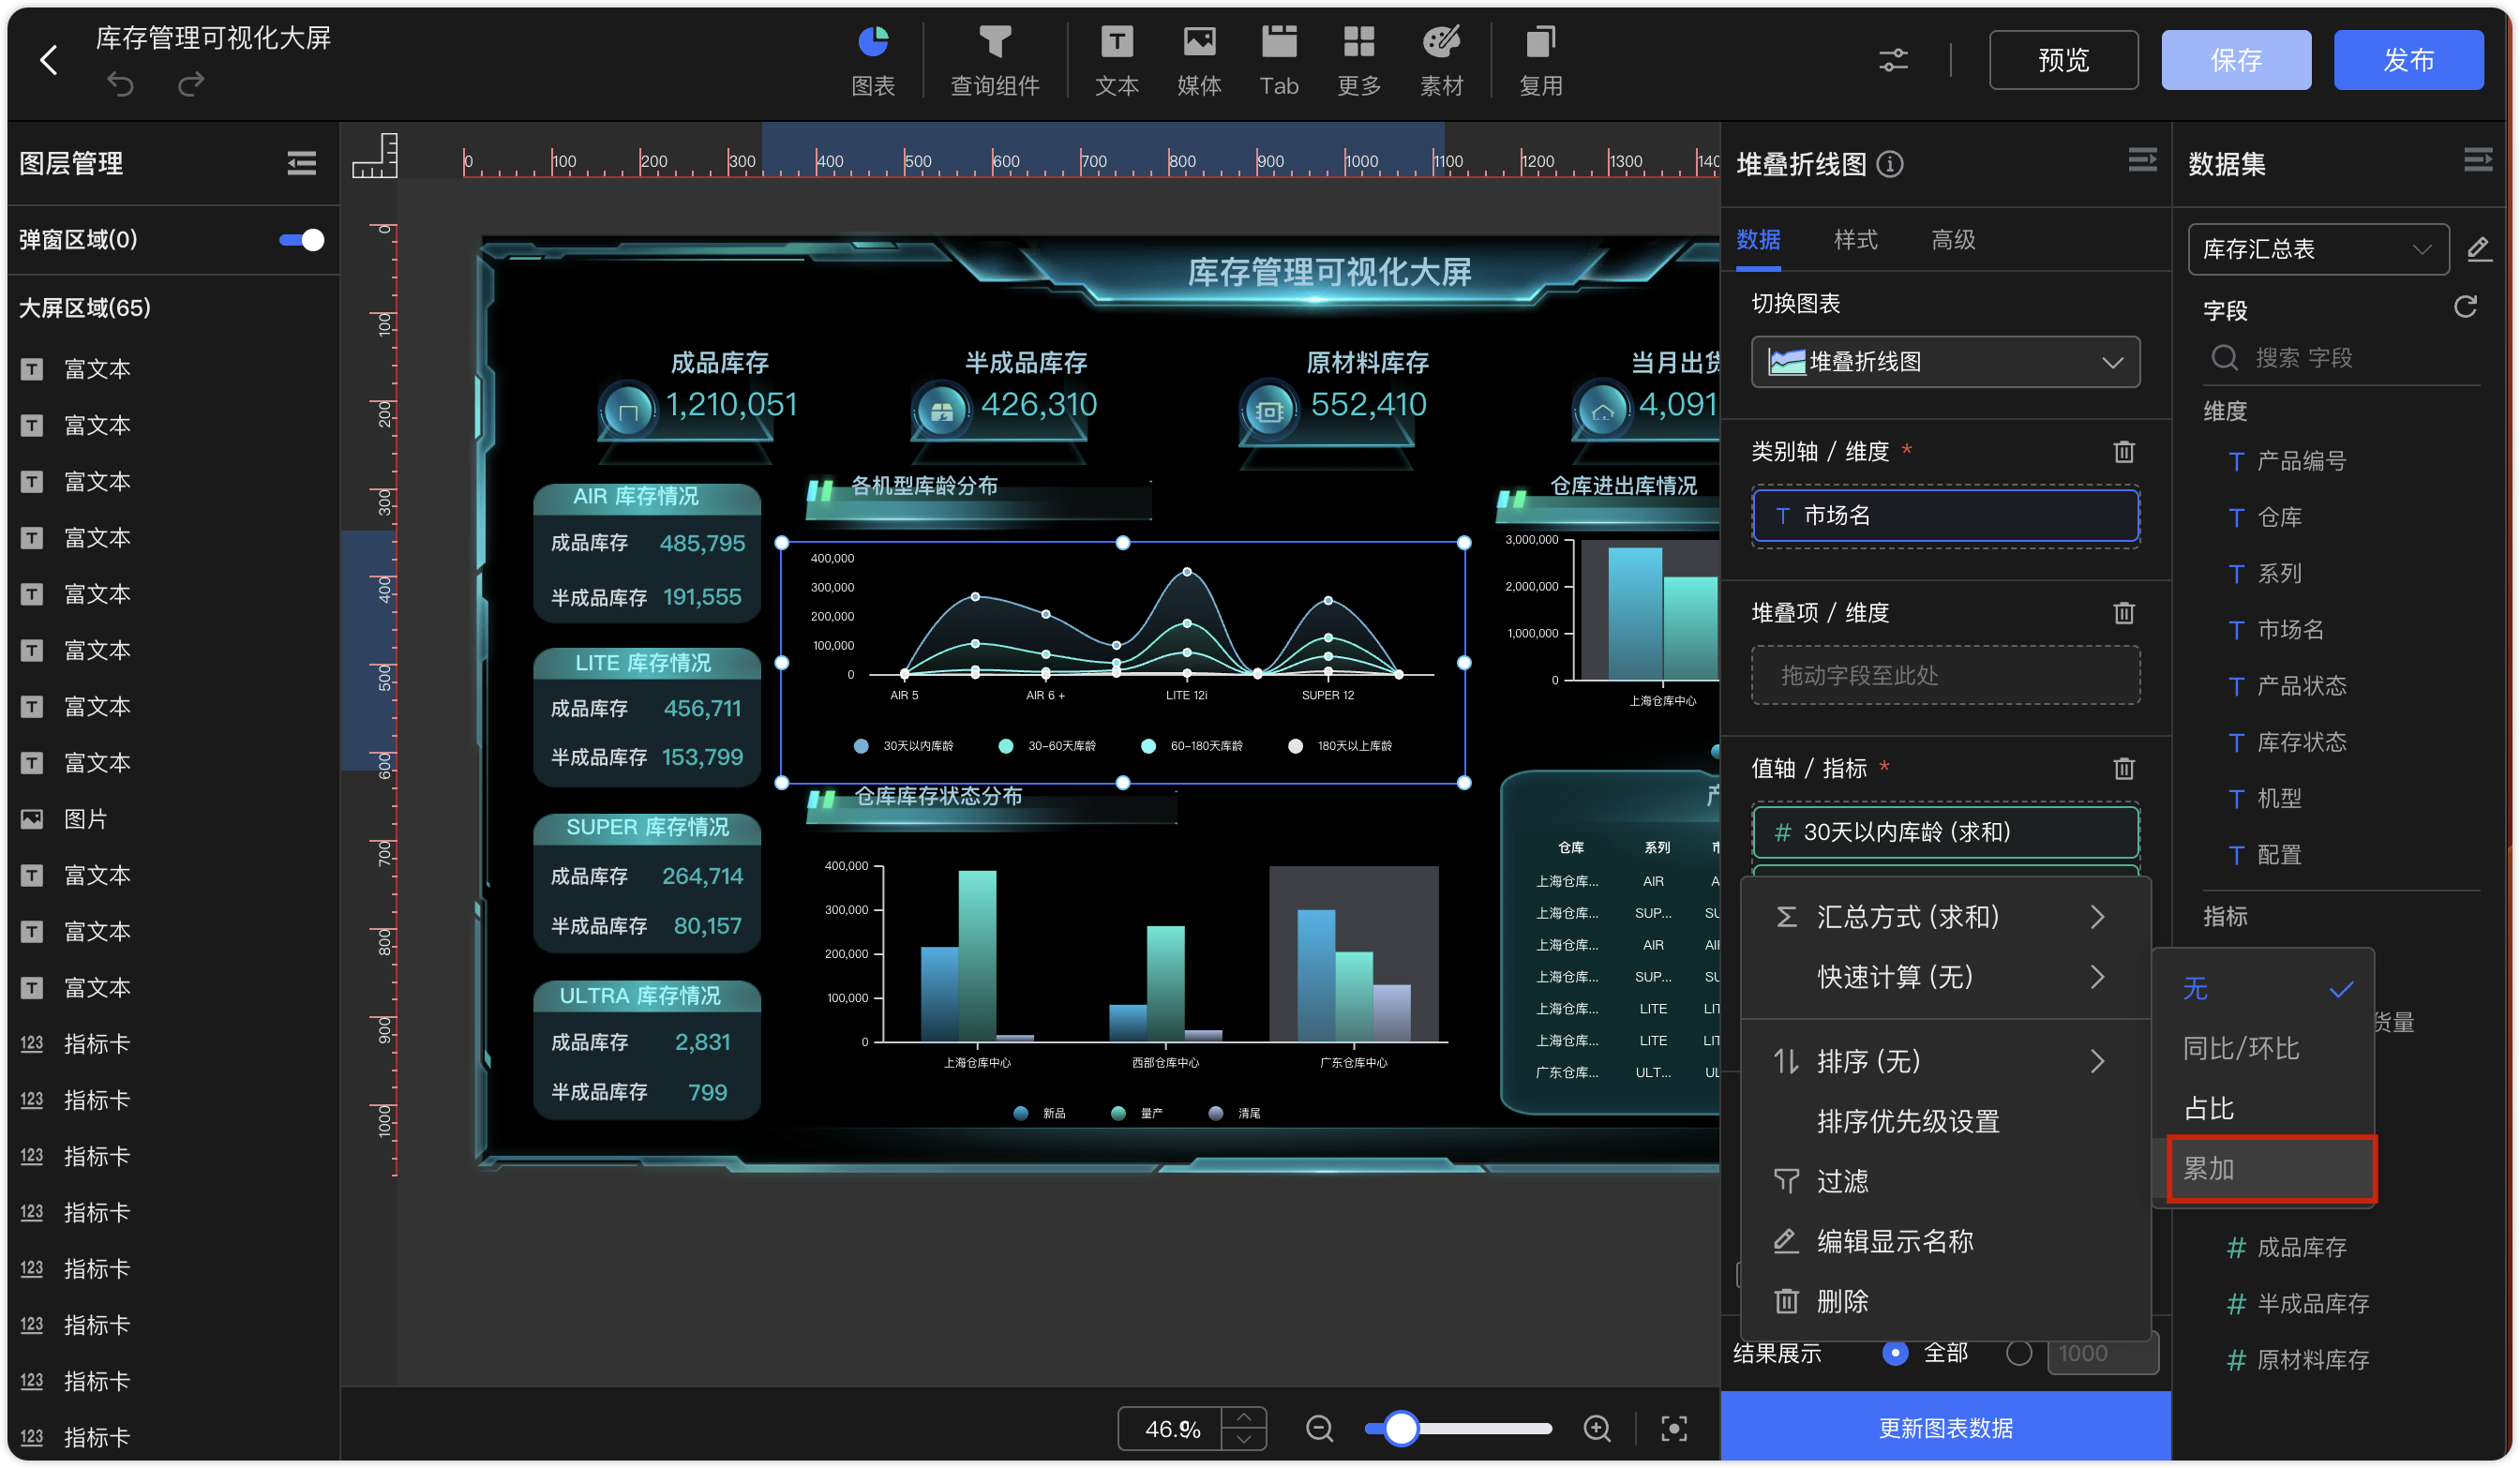
Task: Click the 预览 preview button
Action: pos(2063,60)
